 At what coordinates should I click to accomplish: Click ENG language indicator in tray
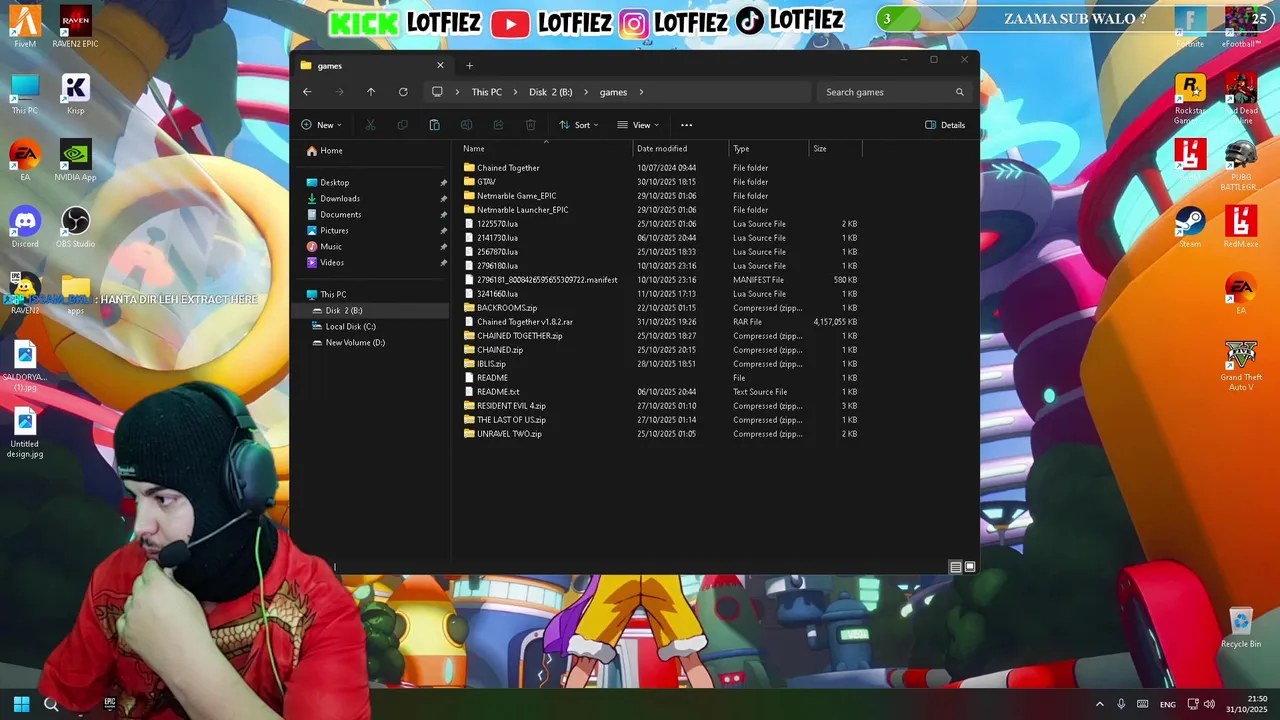1167,704
